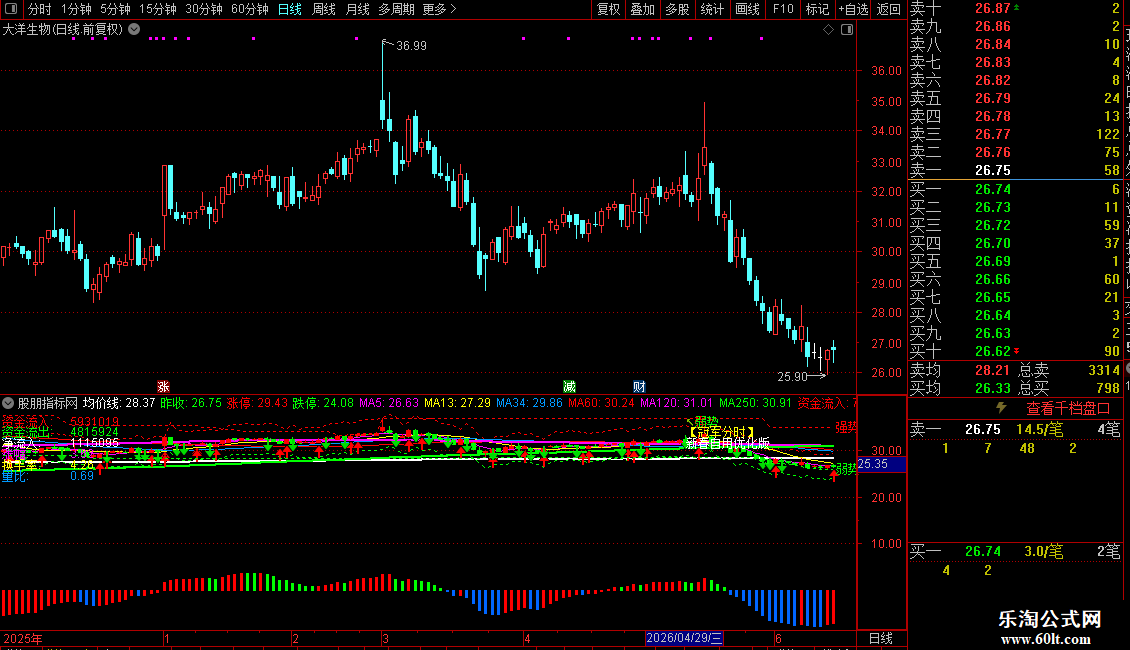Click the 跌停: 24.08 limit-down value
Screen dimensions: 1130x650
[x=323, y=403]
